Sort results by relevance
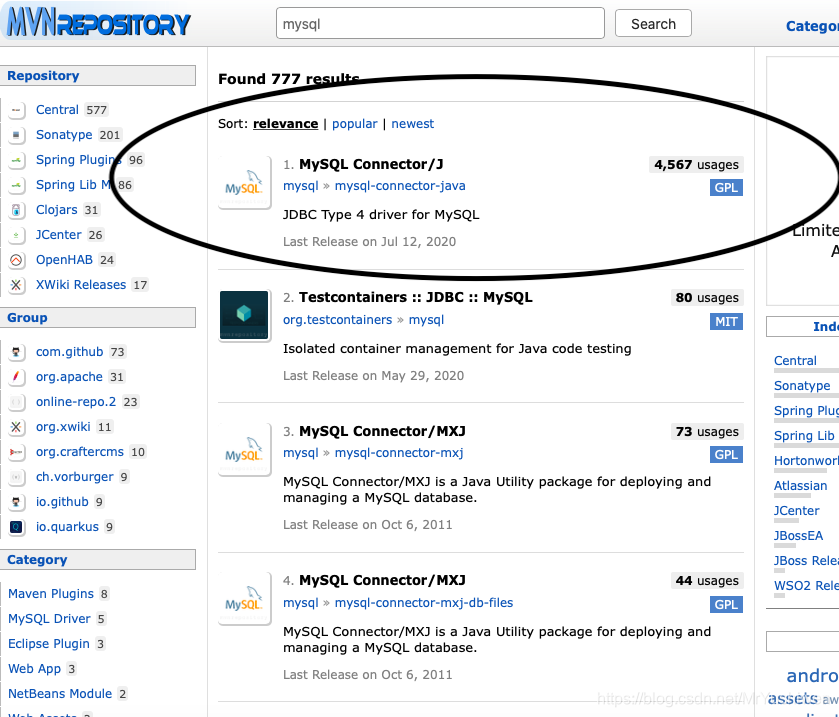 pyautogui.click(x=285, y=124)
